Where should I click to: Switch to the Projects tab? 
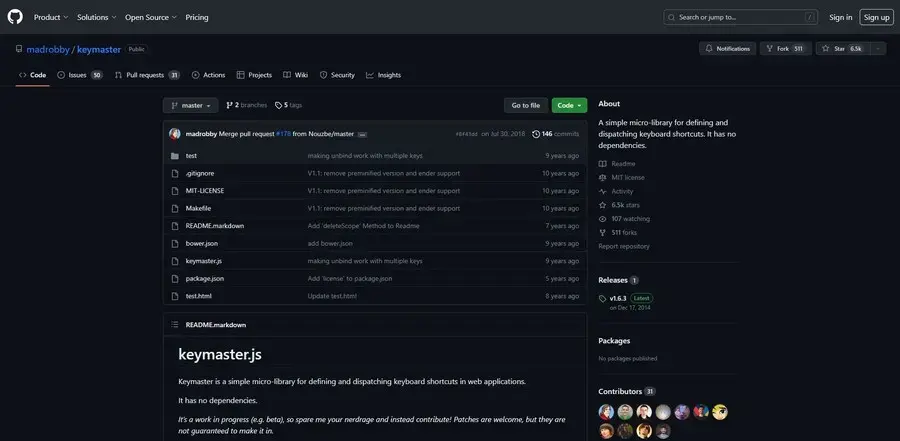coord(254,75)
